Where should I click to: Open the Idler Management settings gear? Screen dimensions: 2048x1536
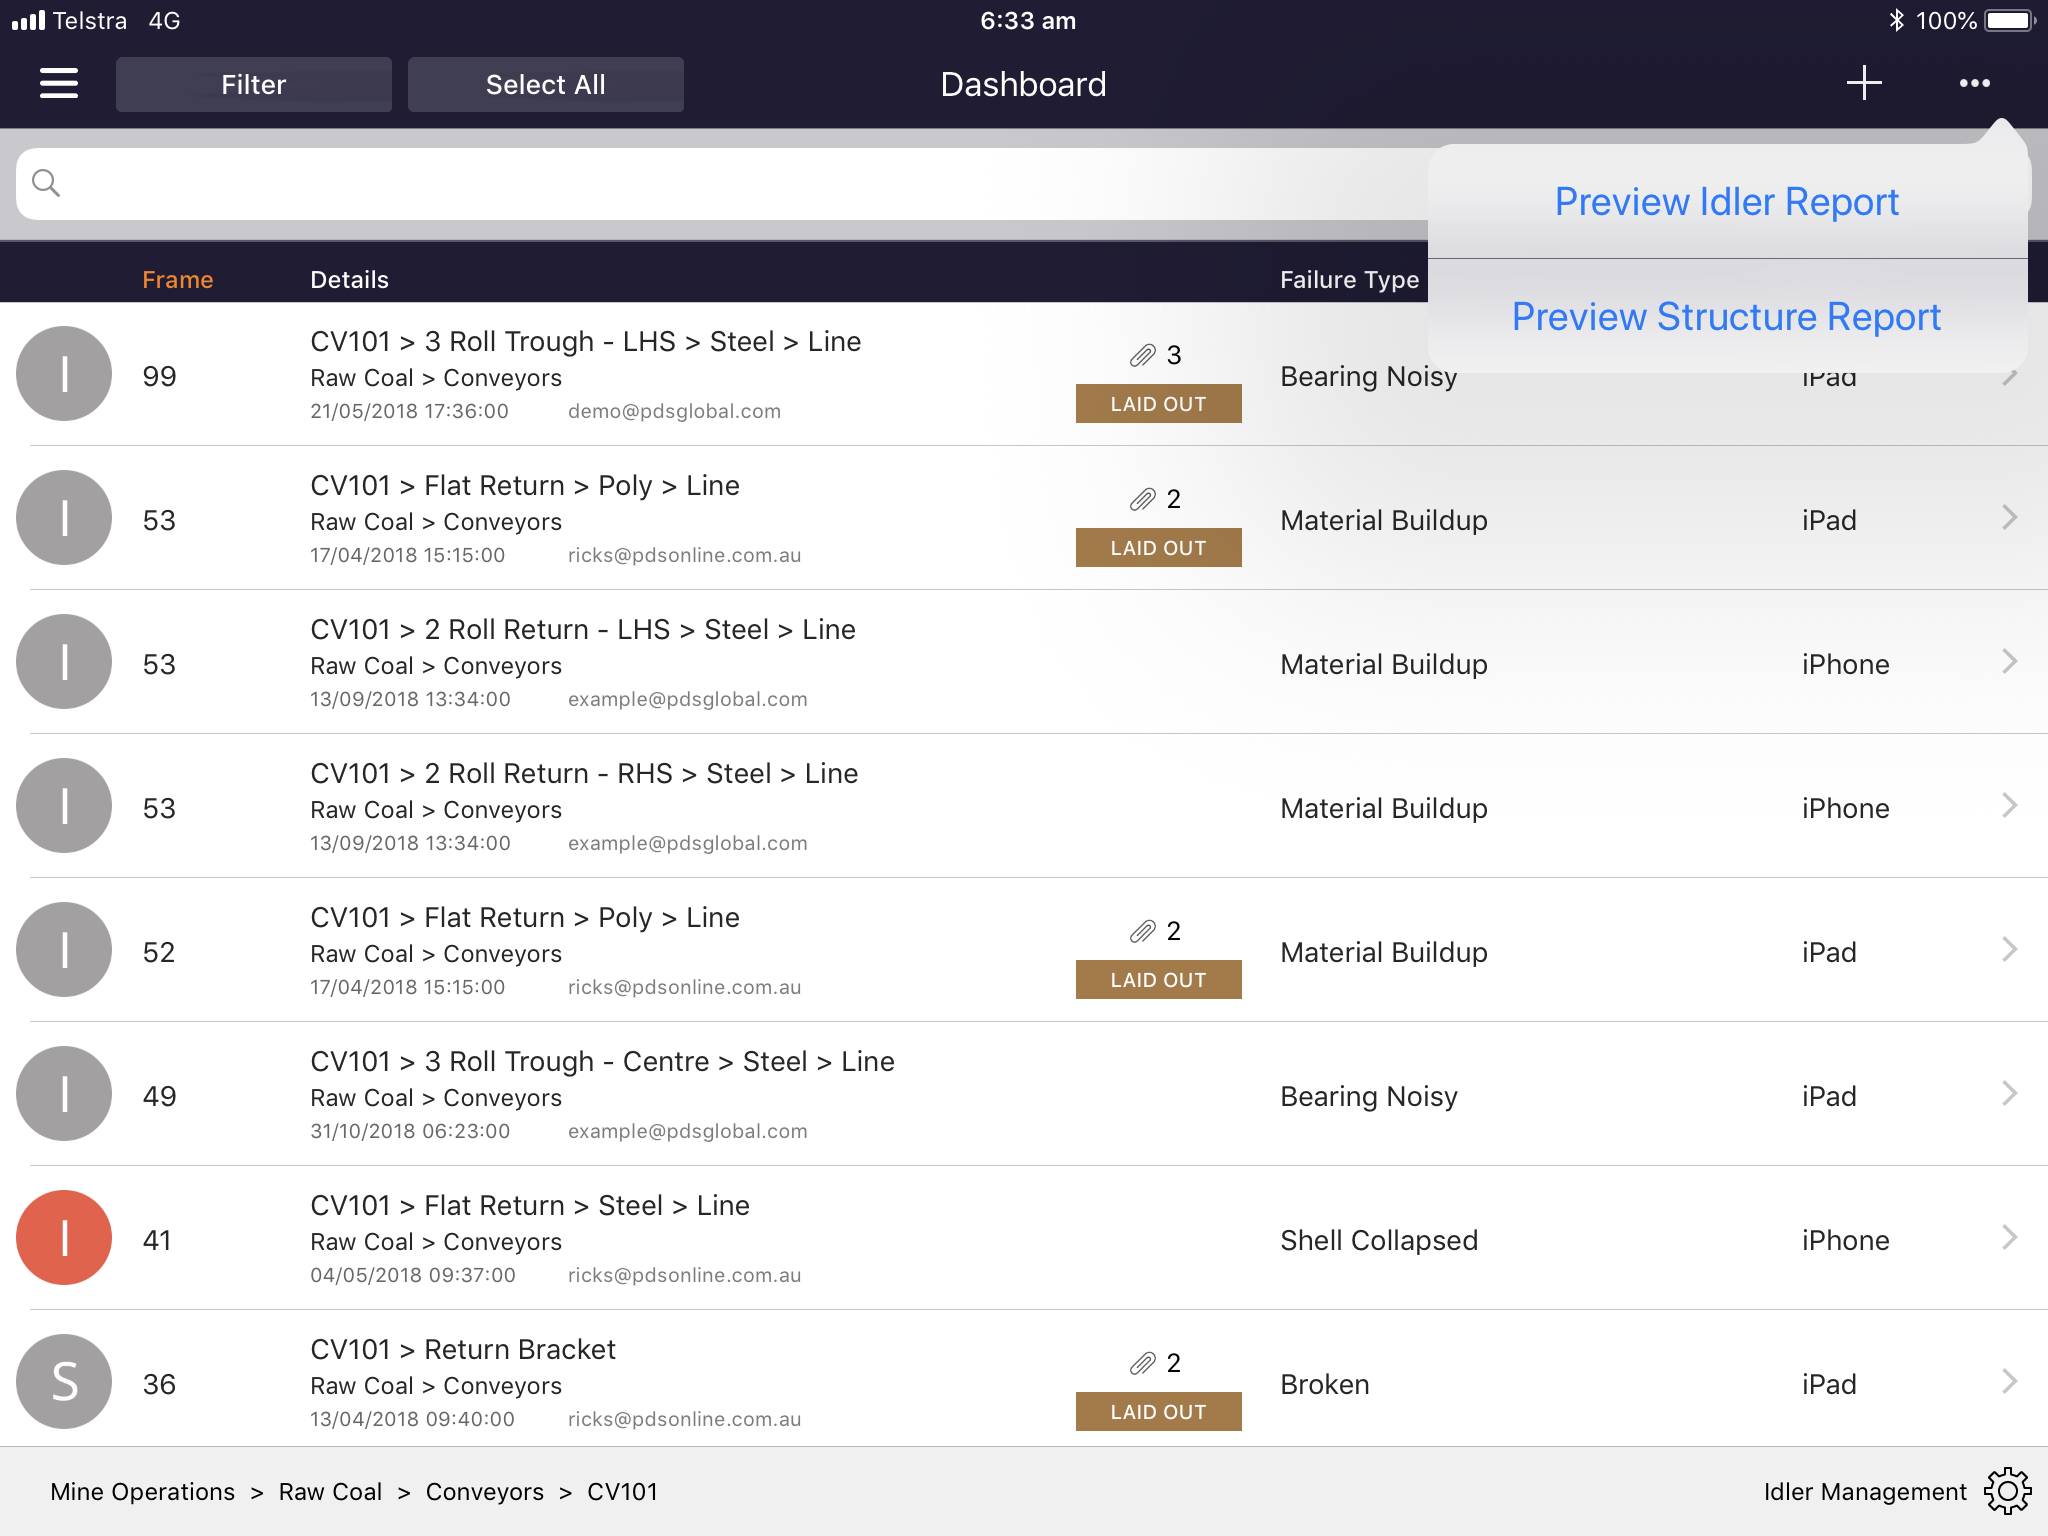click(2008, 1492)
